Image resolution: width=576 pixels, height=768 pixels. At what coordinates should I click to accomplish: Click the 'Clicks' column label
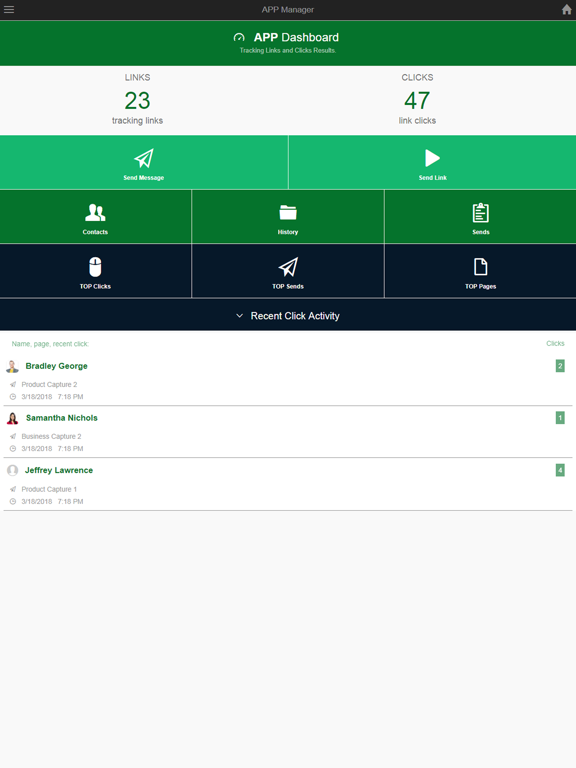[555, 343]
